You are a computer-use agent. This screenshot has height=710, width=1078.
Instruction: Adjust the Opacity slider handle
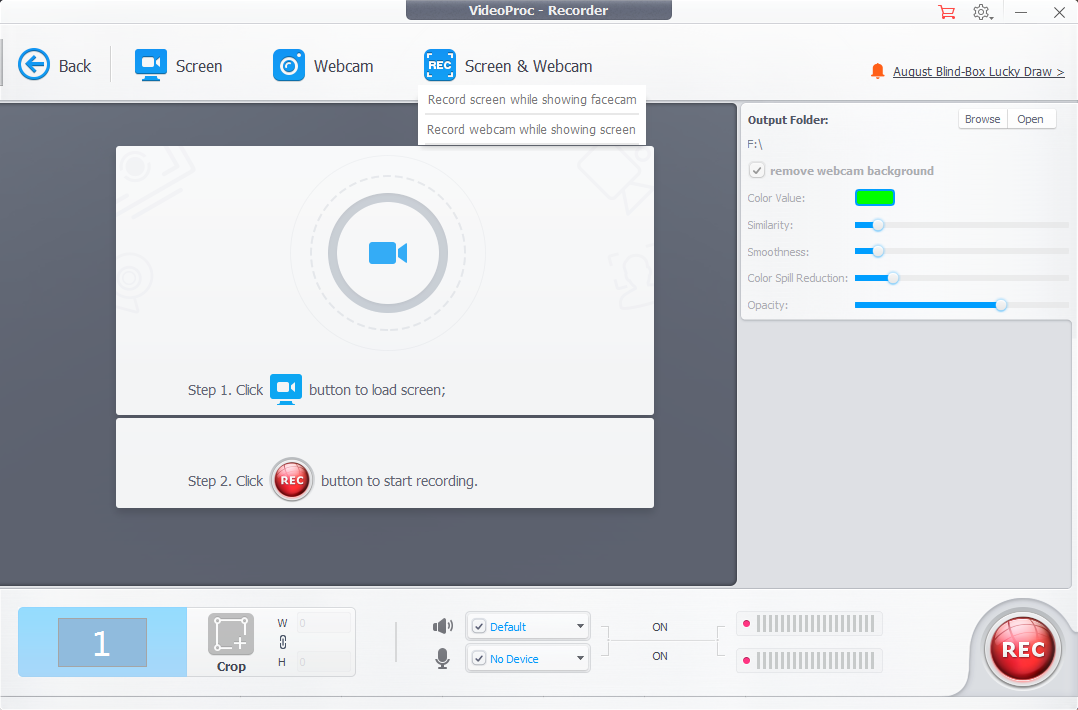pyautogui.click(x=1001, y=305)
